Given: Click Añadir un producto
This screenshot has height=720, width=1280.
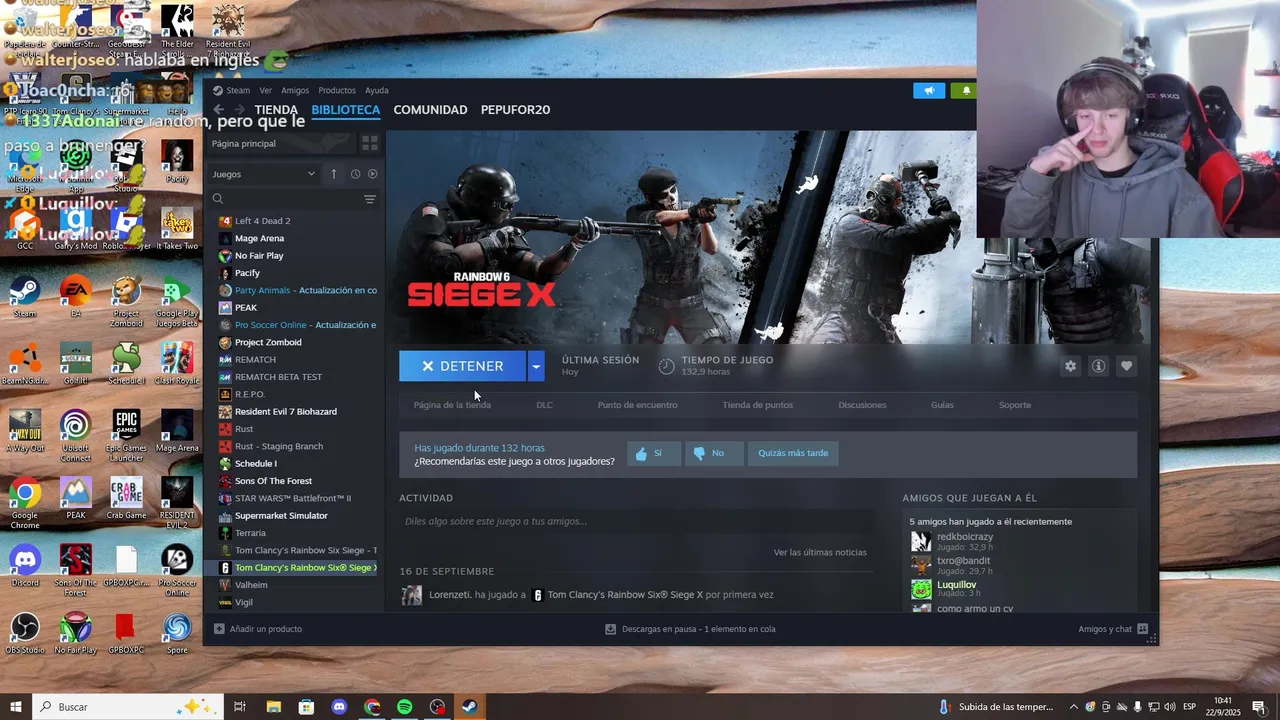Looking at the screenshot, I should tap(258, 629).
